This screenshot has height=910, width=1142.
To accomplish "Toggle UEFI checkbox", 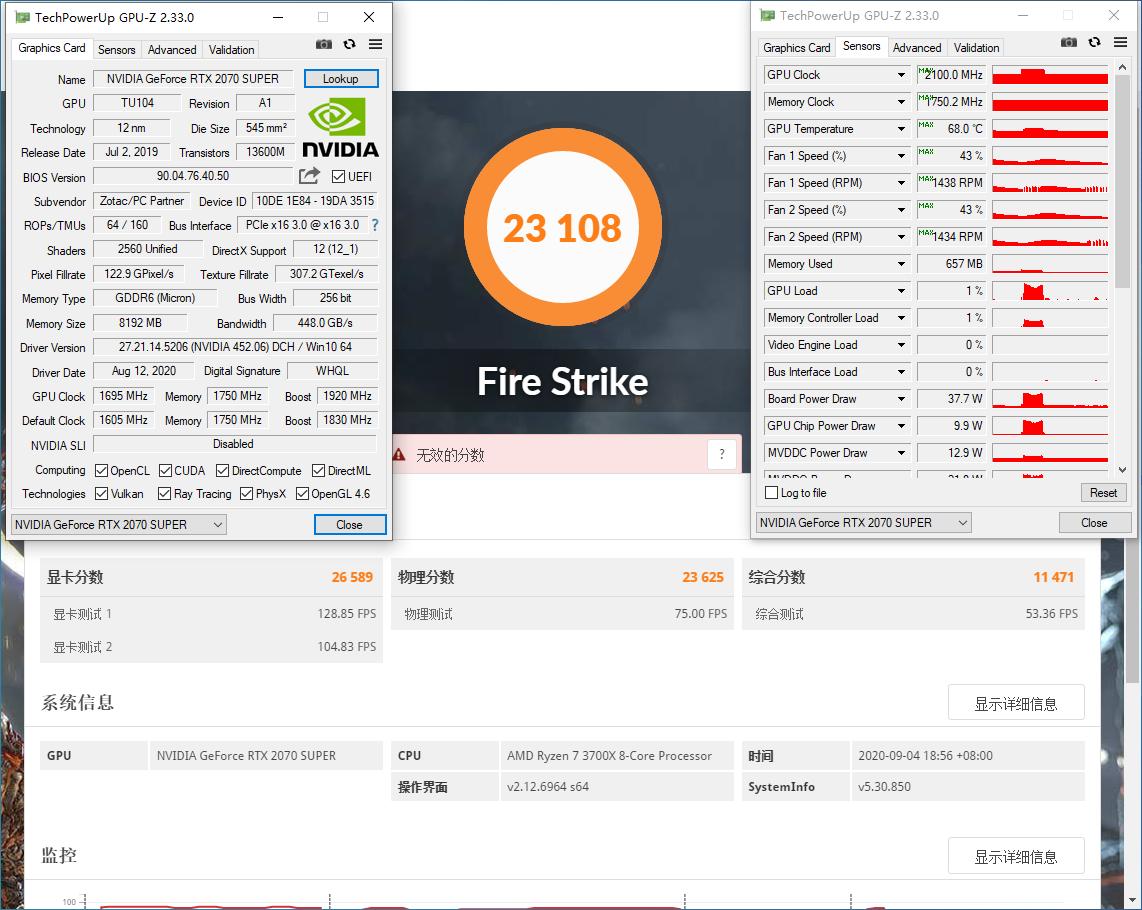I will click(x=339, y=176).
